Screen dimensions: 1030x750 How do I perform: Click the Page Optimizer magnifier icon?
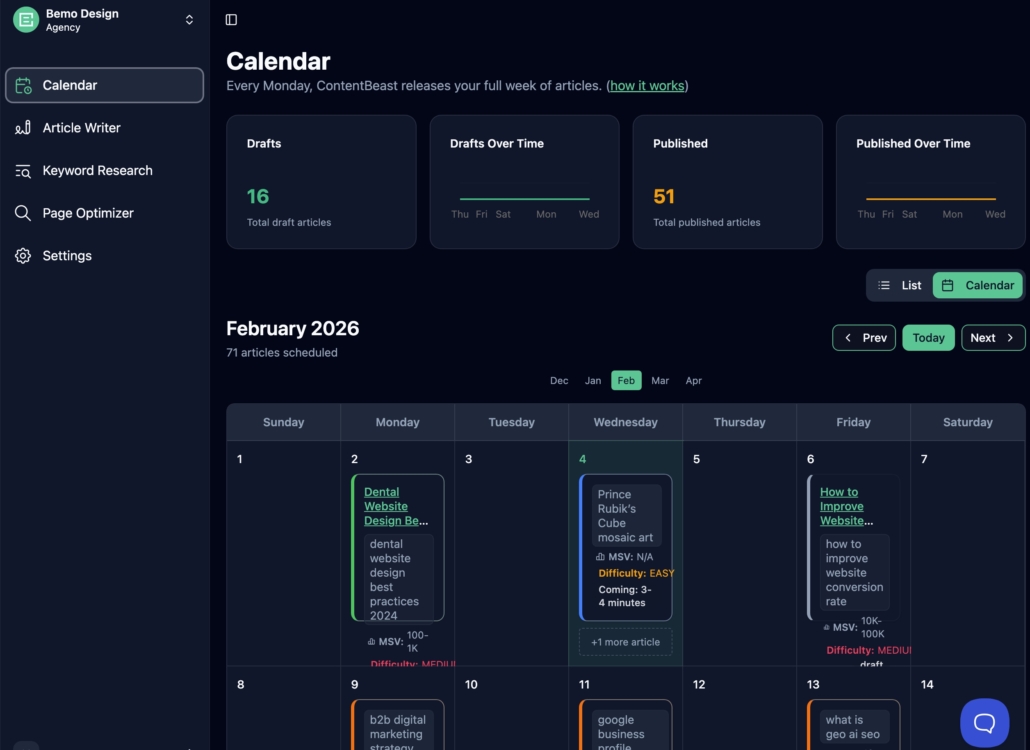23,213
